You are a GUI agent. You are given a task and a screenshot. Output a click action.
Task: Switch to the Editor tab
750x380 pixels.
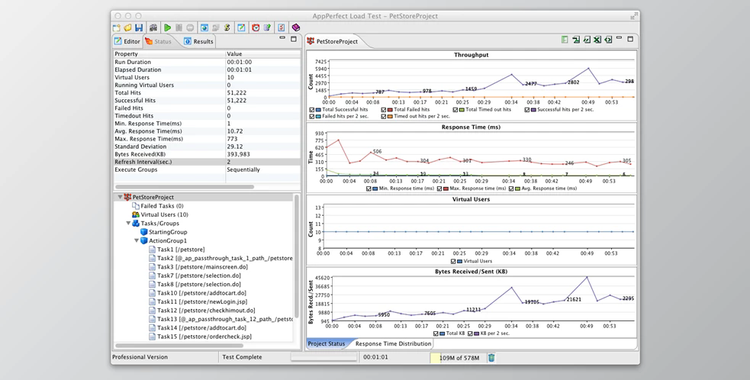[127, 41]
